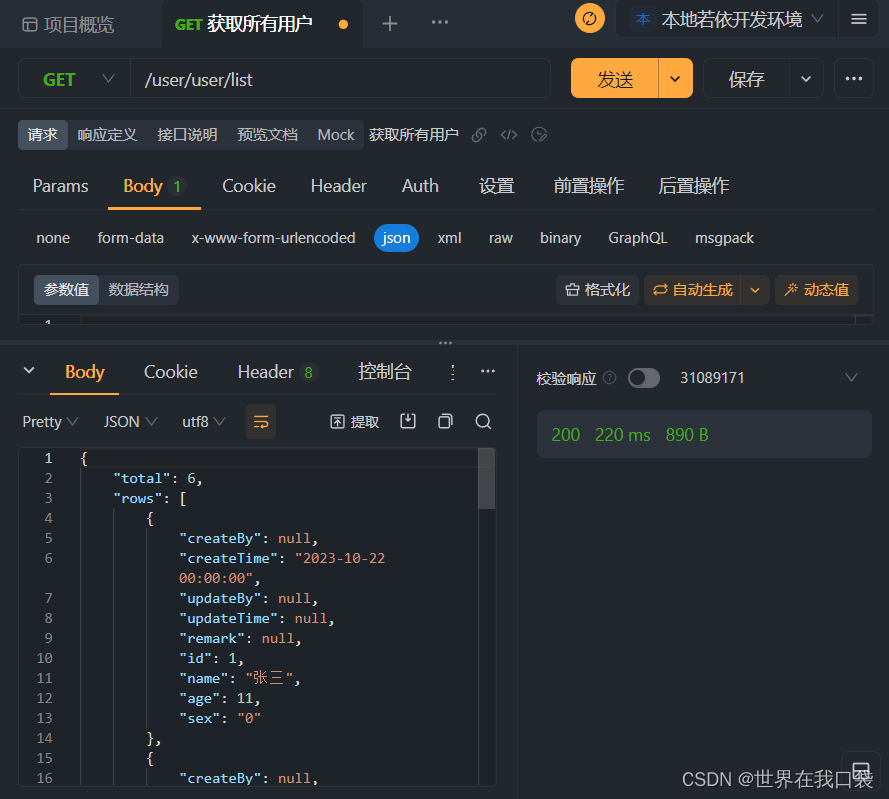Open the request Cookie tab
Image resolution: width=889 pixels, height=799 pixels.
249,186
